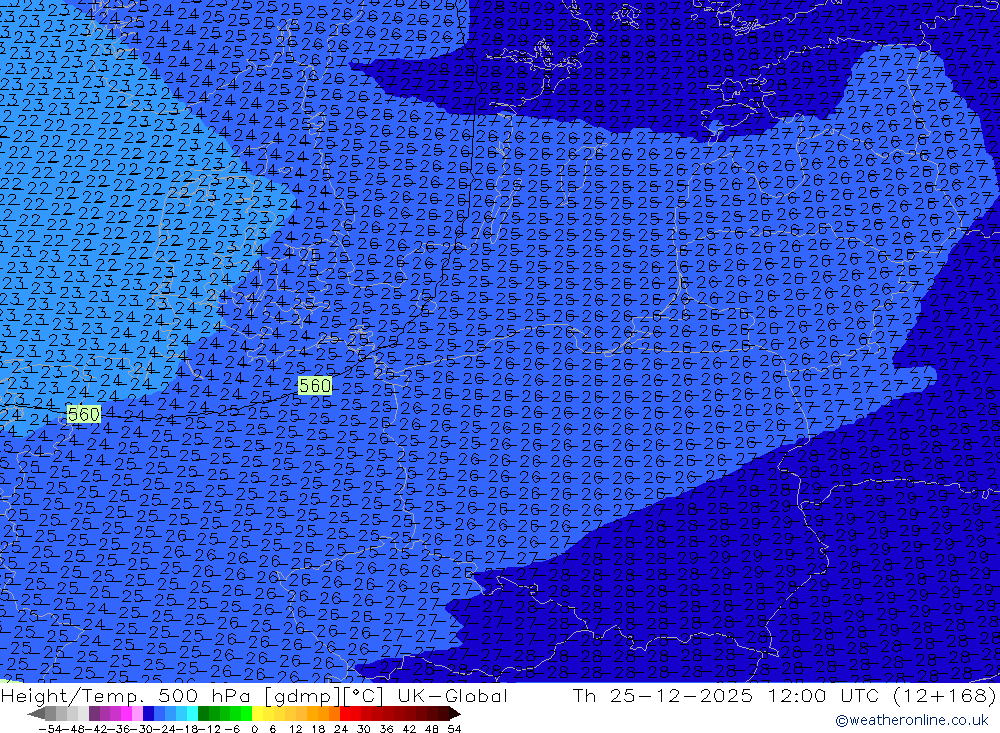This screenshot has width=1000, height=733.
Task: Open the weatheronline.co.uk copyright link
Action: (x=911, y=720)
